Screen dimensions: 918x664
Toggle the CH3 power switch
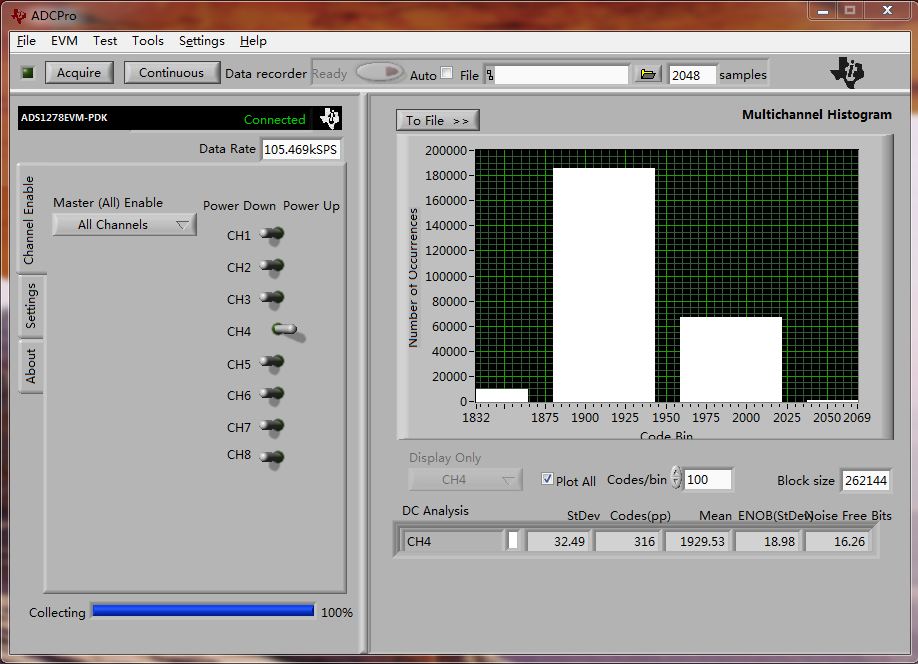pos(272,299)
